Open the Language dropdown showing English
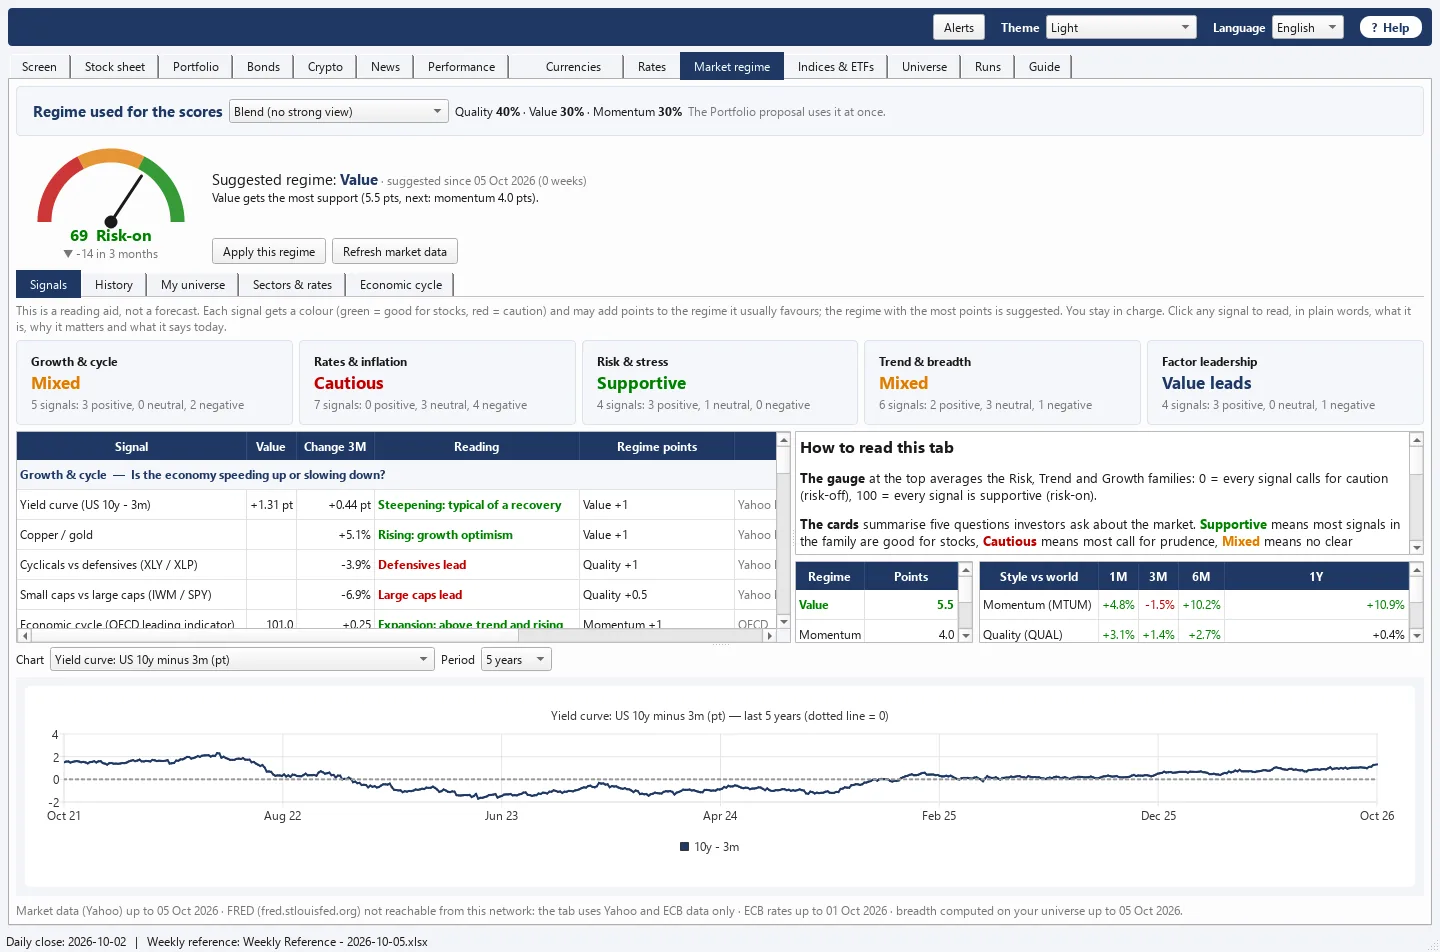1440x952 pixels. (x=1307, y=28)
